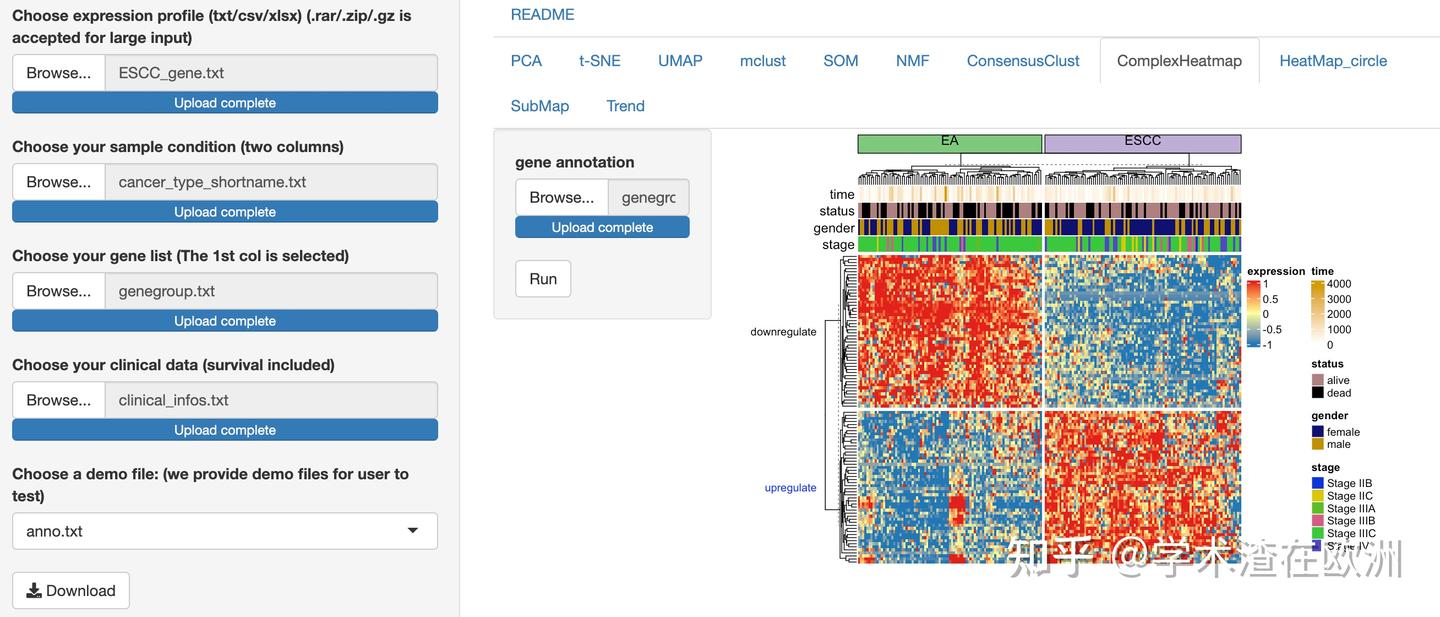The image size is (1440, 617).
Task: Go to the ConsensusClust tab
Action: (1023, 61)
